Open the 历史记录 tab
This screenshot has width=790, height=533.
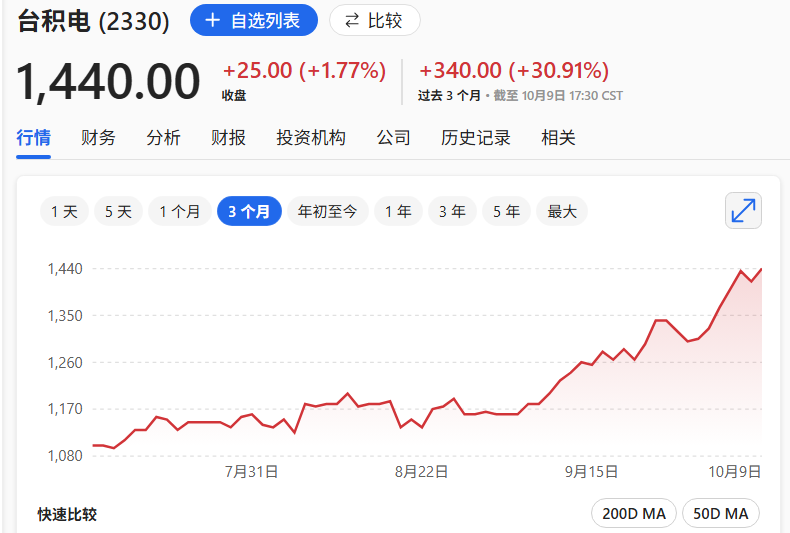pos(475,138)
